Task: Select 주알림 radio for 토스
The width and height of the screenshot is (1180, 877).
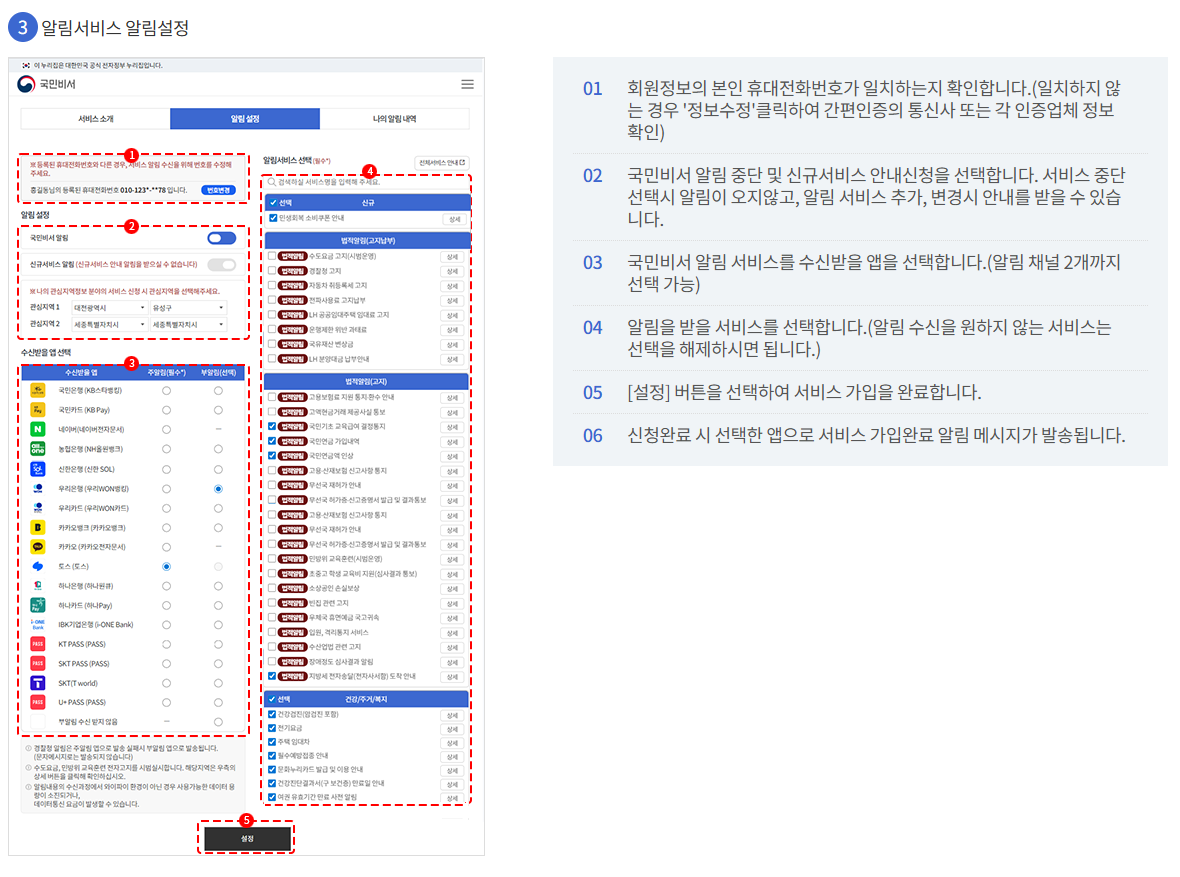Action: 166,566
